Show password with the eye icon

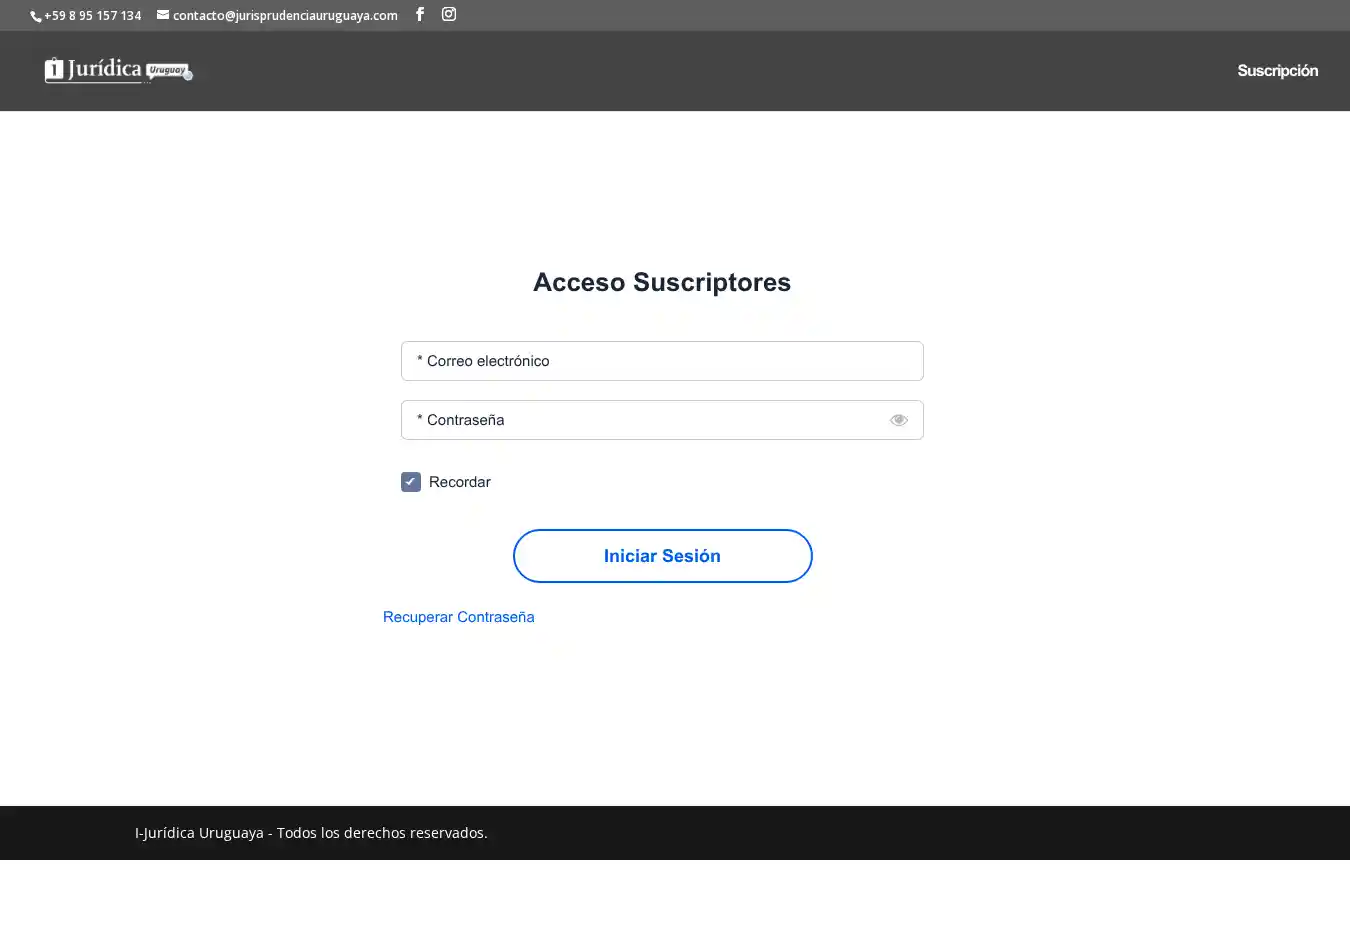pos(898,420)
